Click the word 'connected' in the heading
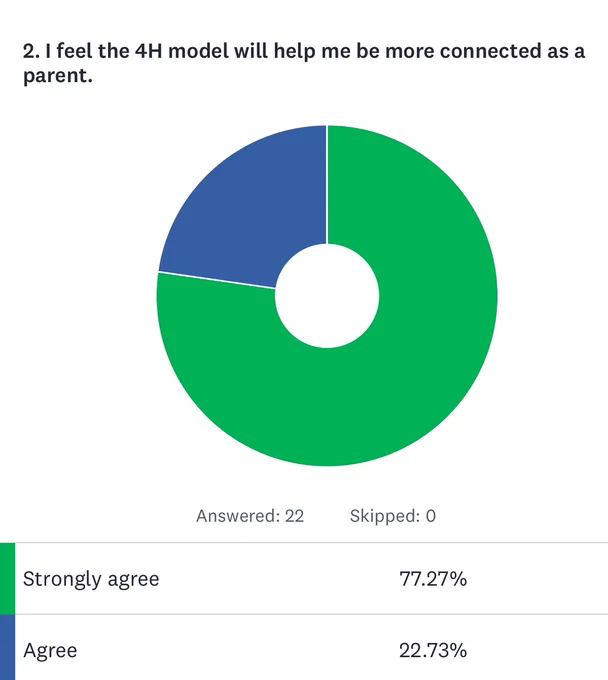 [x=490, y=51]
